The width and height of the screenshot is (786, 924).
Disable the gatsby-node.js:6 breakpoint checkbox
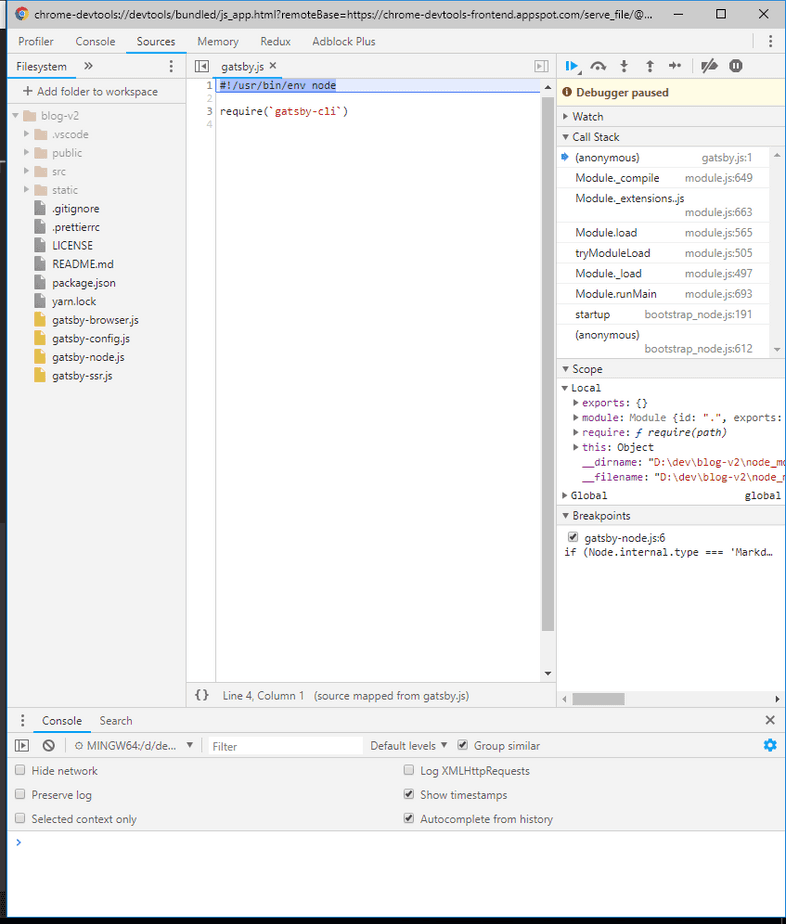coord(573,538)
